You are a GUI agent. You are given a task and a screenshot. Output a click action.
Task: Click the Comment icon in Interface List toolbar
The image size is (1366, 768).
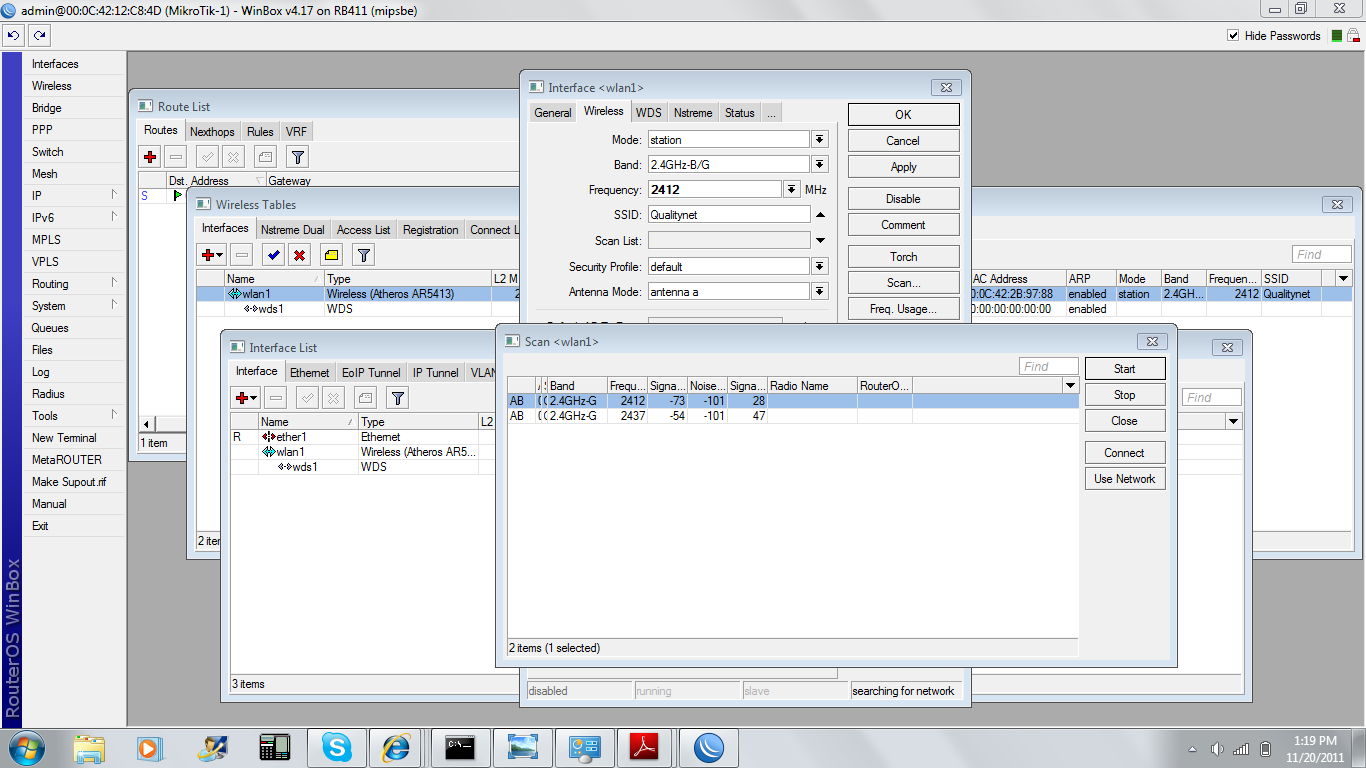click(x=364, y=397)
